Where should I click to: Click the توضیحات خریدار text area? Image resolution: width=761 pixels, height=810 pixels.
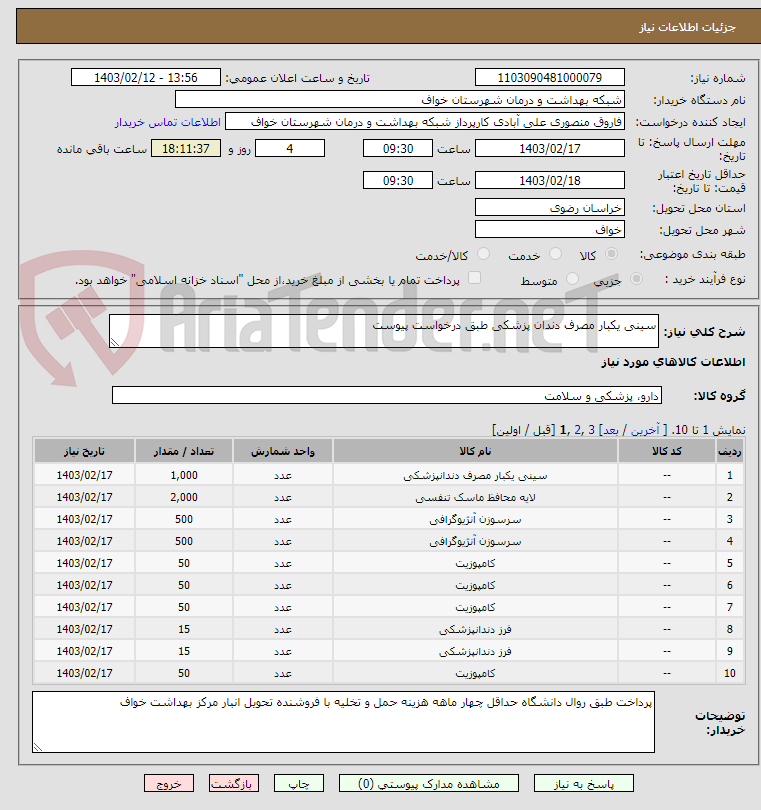point(343,722)
